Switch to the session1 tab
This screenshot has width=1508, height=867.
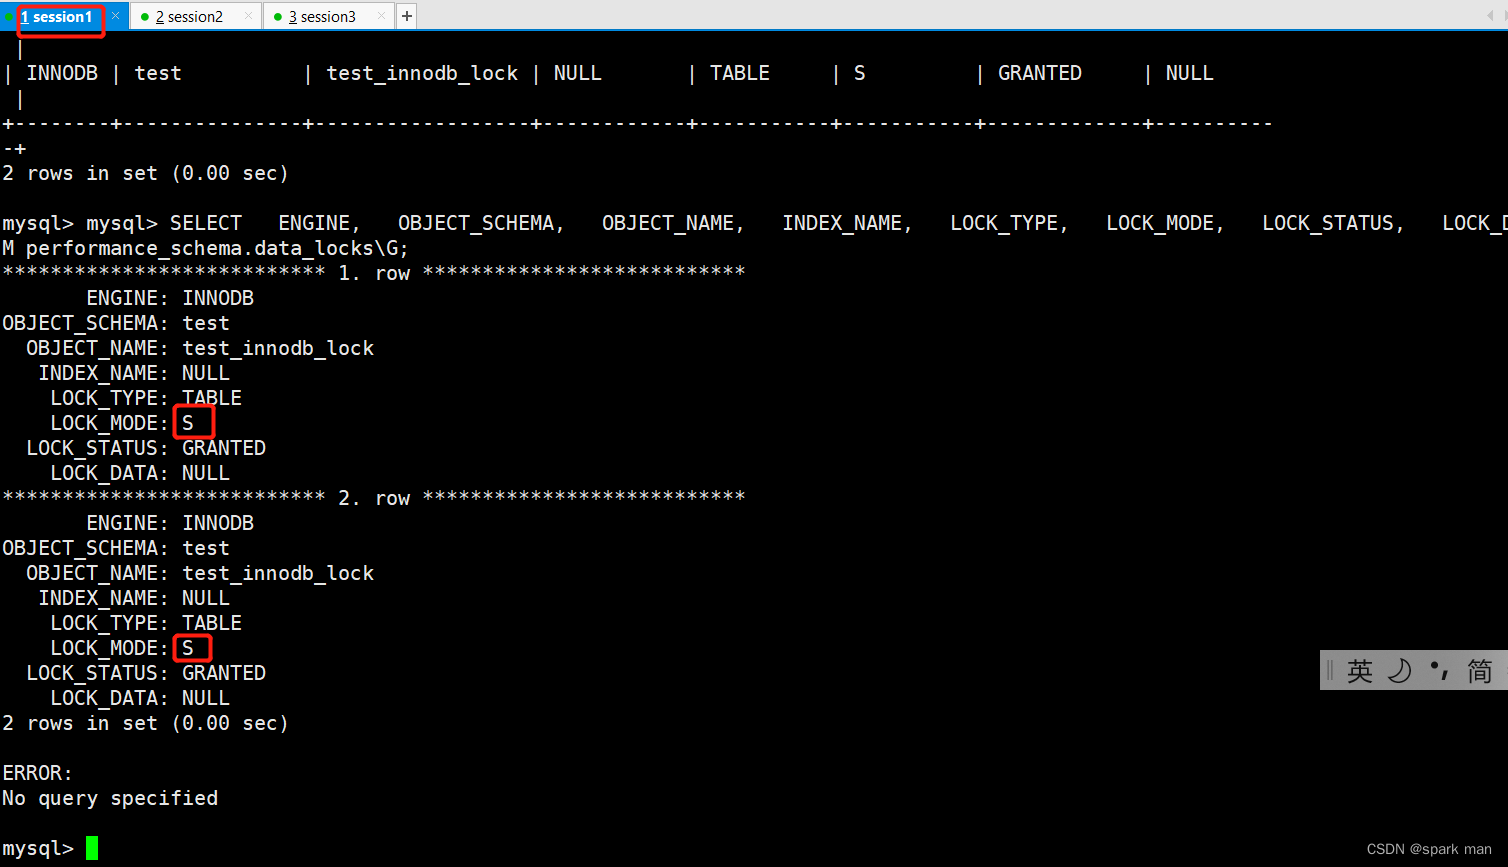point(58,17)
